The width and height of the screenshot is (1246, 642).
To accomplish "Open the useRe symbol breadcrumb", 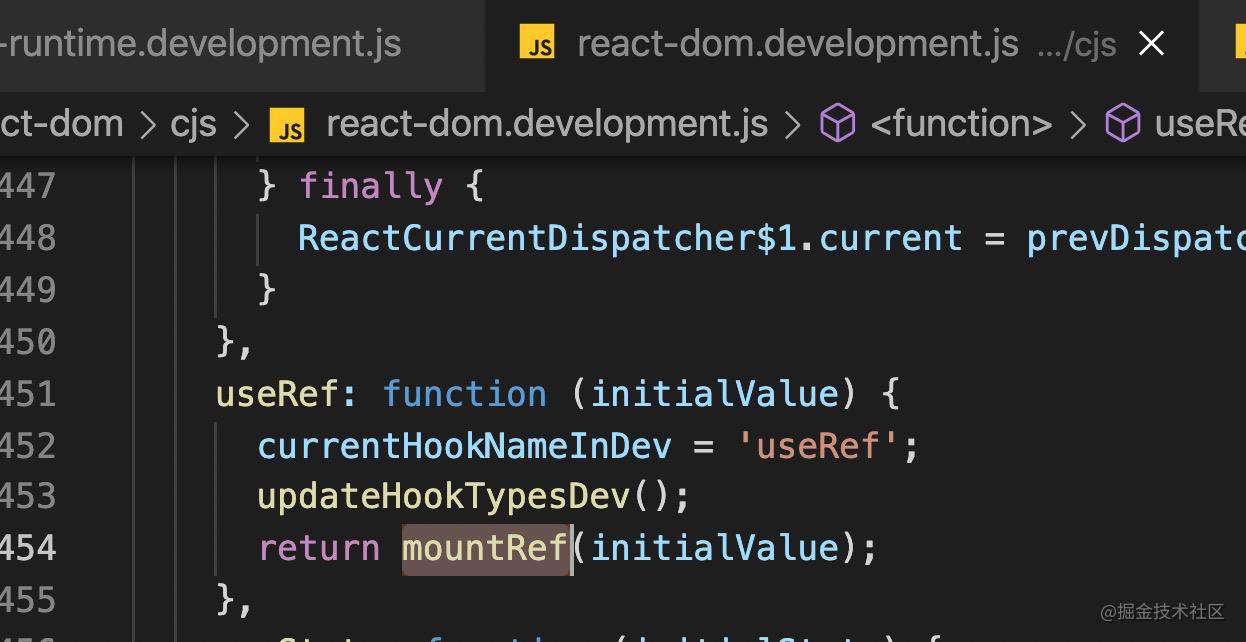I will [1200, 124].
